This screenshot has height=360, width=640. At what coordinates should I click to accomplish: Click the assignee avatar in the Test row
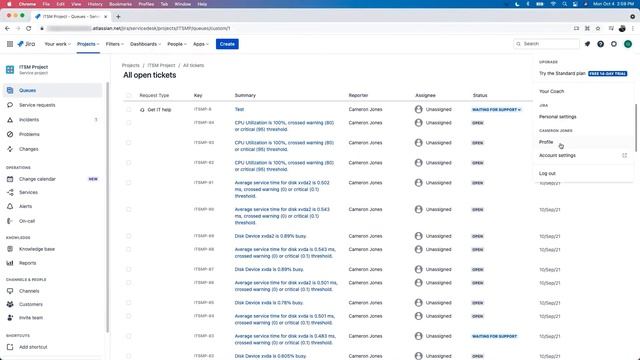[x=418, y=109]
